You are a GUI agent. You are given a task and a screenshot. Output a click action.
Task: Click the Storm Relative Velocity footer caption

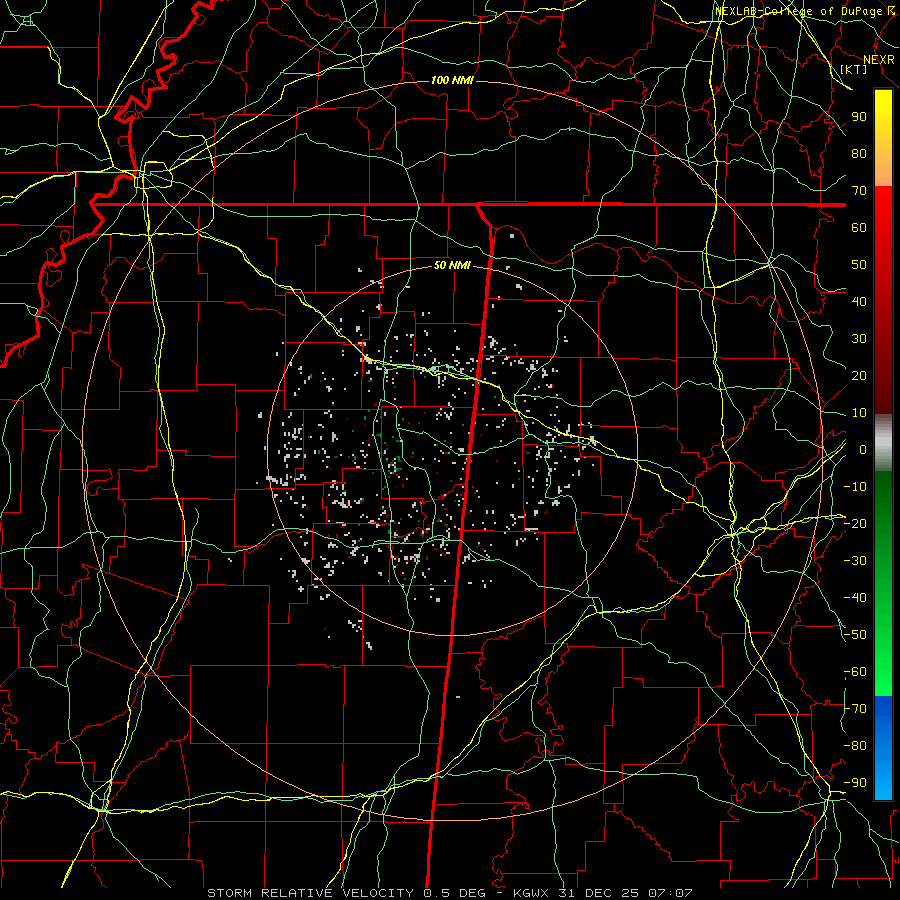click(x=449, y=893)
